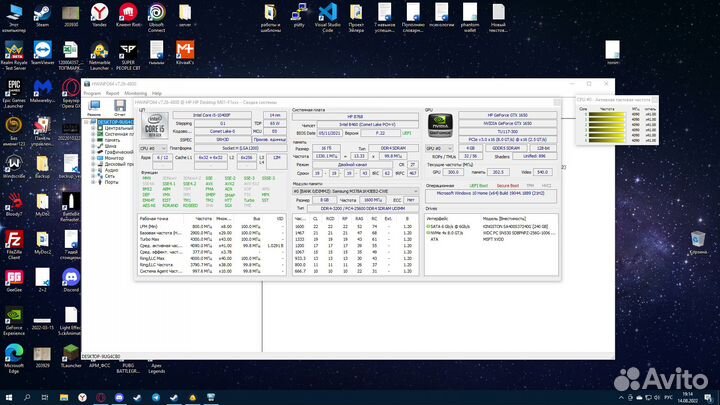Open File Explorer from taskbar
720x405 pixels.
[x=64, y=398]
